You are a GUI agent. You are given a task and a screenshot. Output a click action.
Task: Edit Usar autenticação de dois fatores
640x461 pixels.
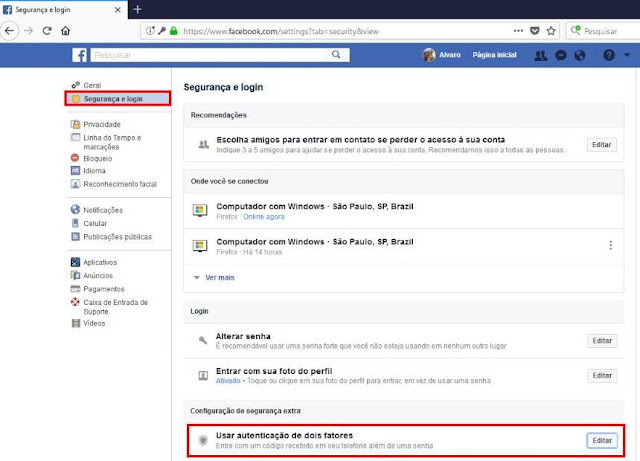tap(602, 441)
